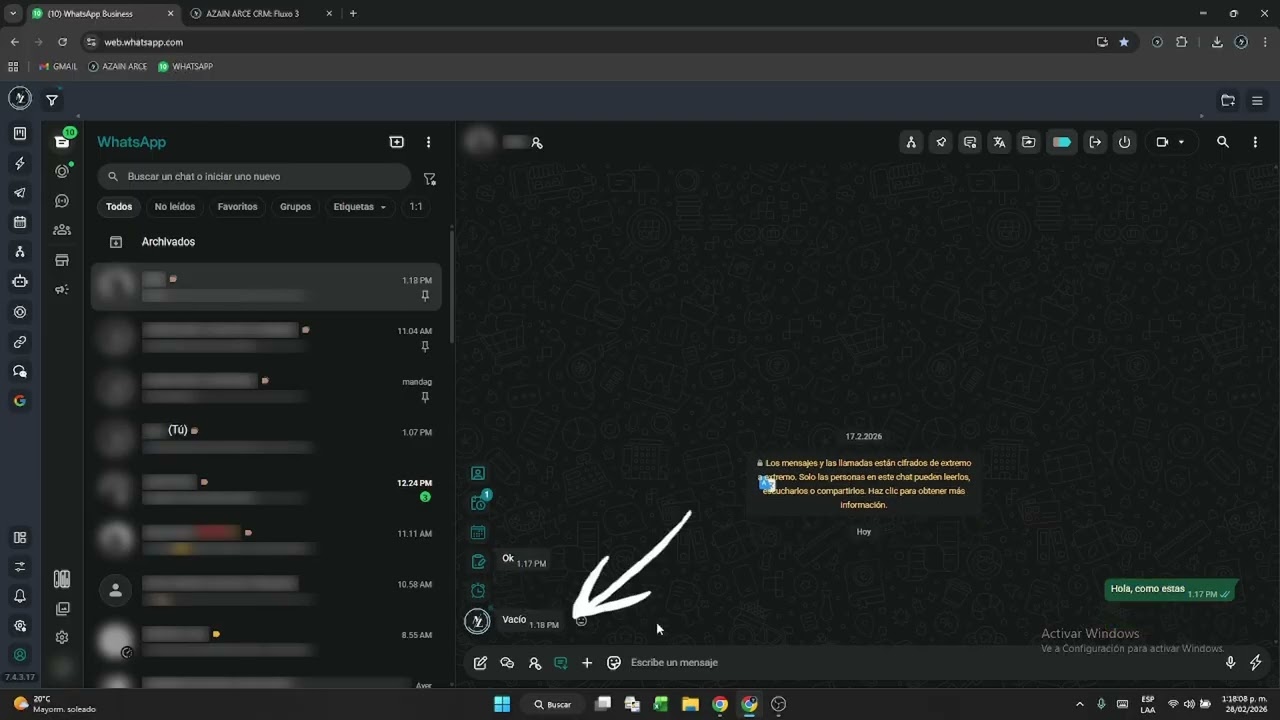Click the microphone voice message icon
Image resolution: width=1280 pixels, height=720 pixels.
click(1230, 662)
